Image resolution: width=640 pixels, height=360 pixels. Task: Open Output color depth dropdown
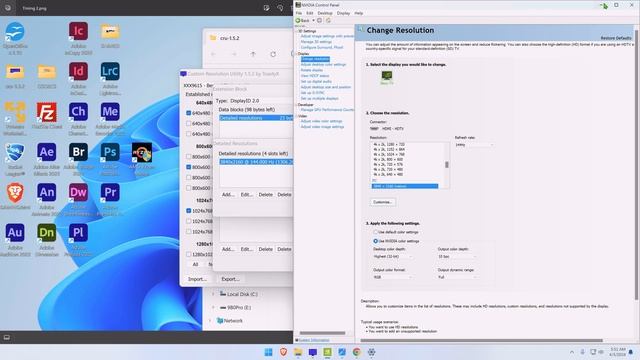click(x=457, y=257)
